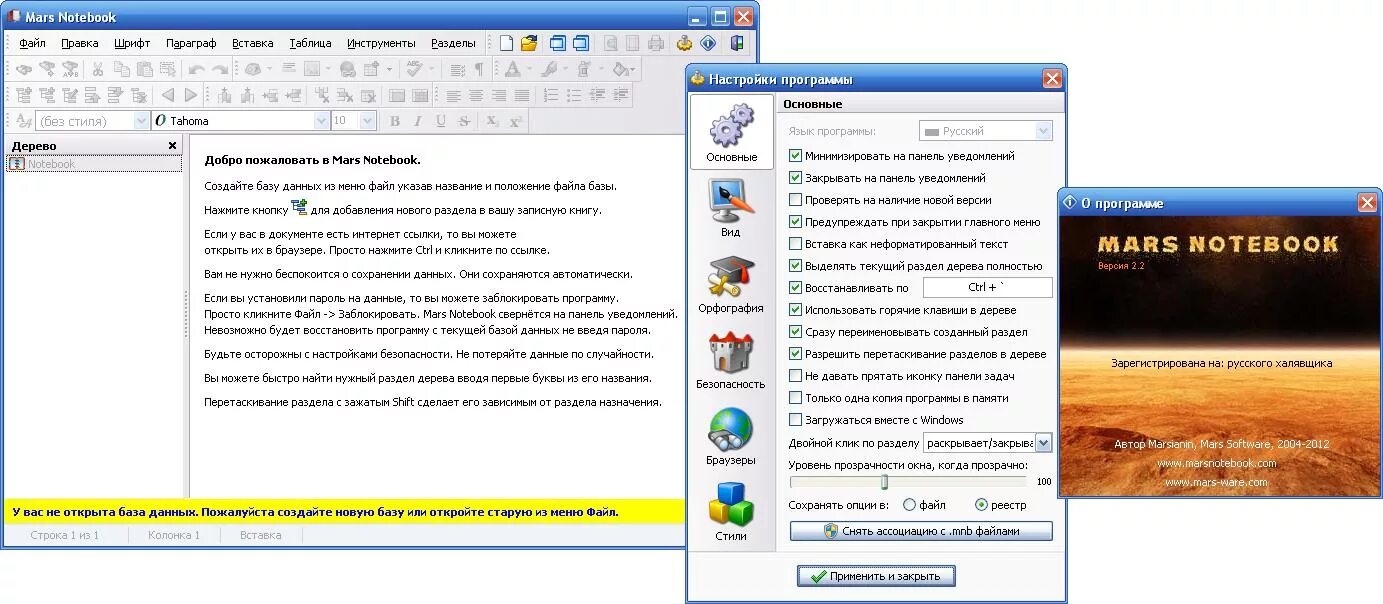The height and width of the screenshot is (604, 1383).
Task: Select the 'реестр' radio button
Action: coord(981,505)
